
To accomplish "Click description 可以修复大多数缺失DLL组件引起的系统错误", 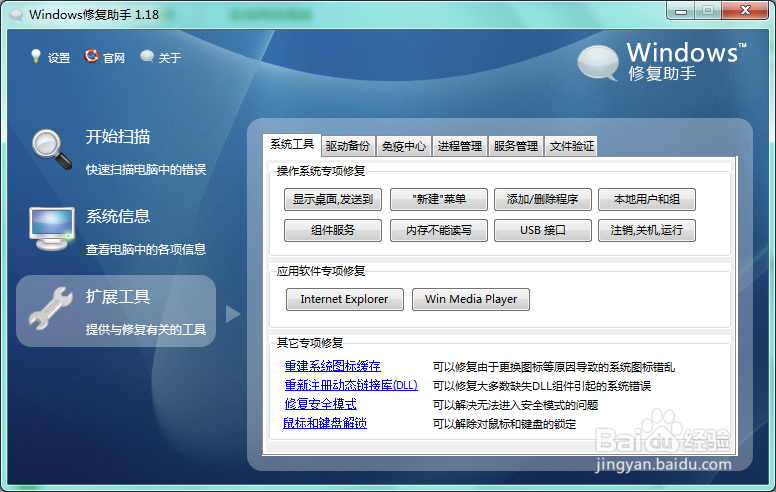I will click(x=542, y=386).
